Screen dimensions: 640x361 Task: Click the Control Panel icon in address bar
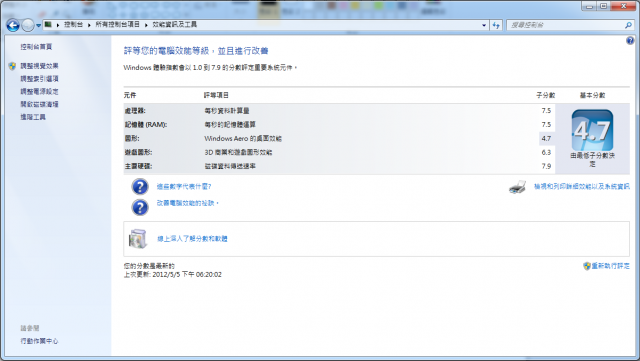[x=48, y=25]
